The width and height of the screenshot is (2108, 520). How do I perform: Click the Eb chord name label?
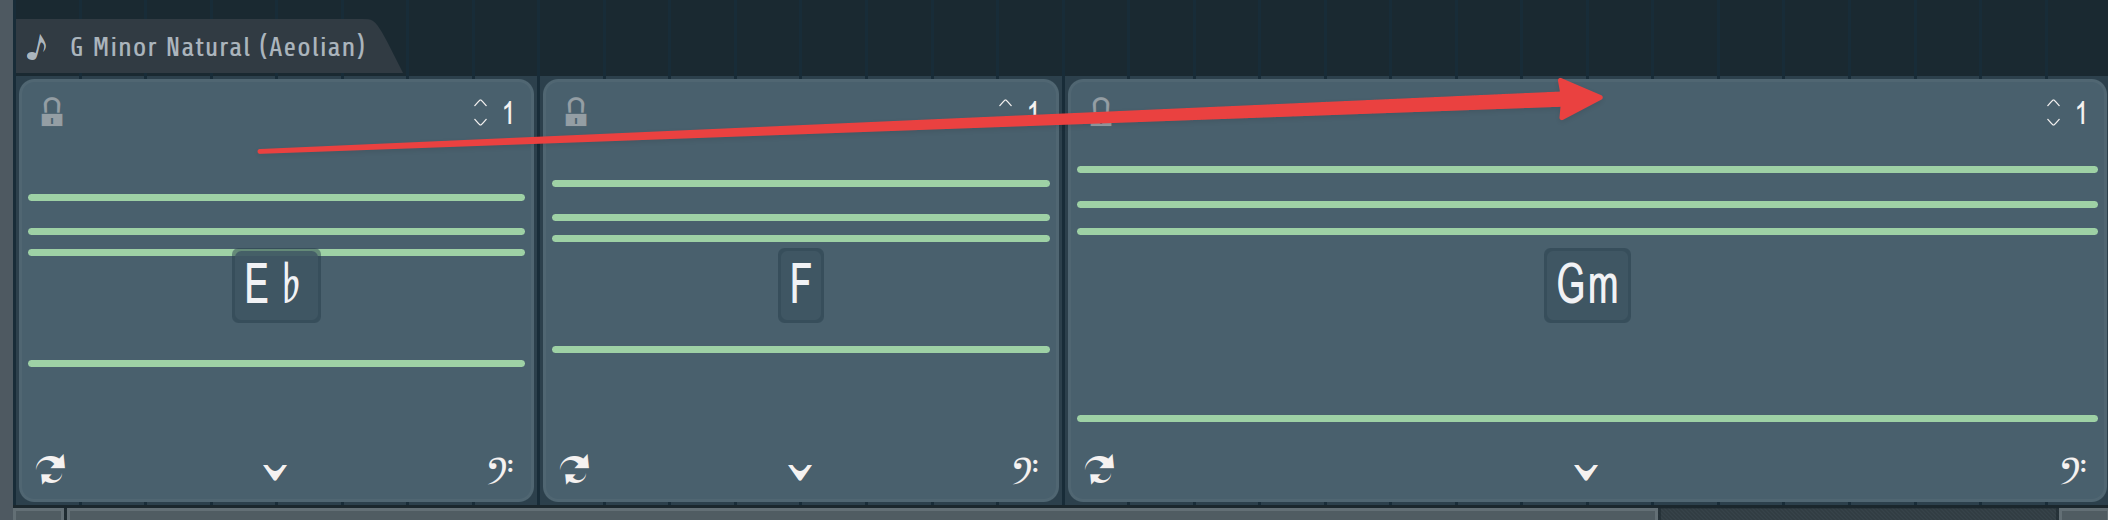pyautogui.click(x=276, y=285)
